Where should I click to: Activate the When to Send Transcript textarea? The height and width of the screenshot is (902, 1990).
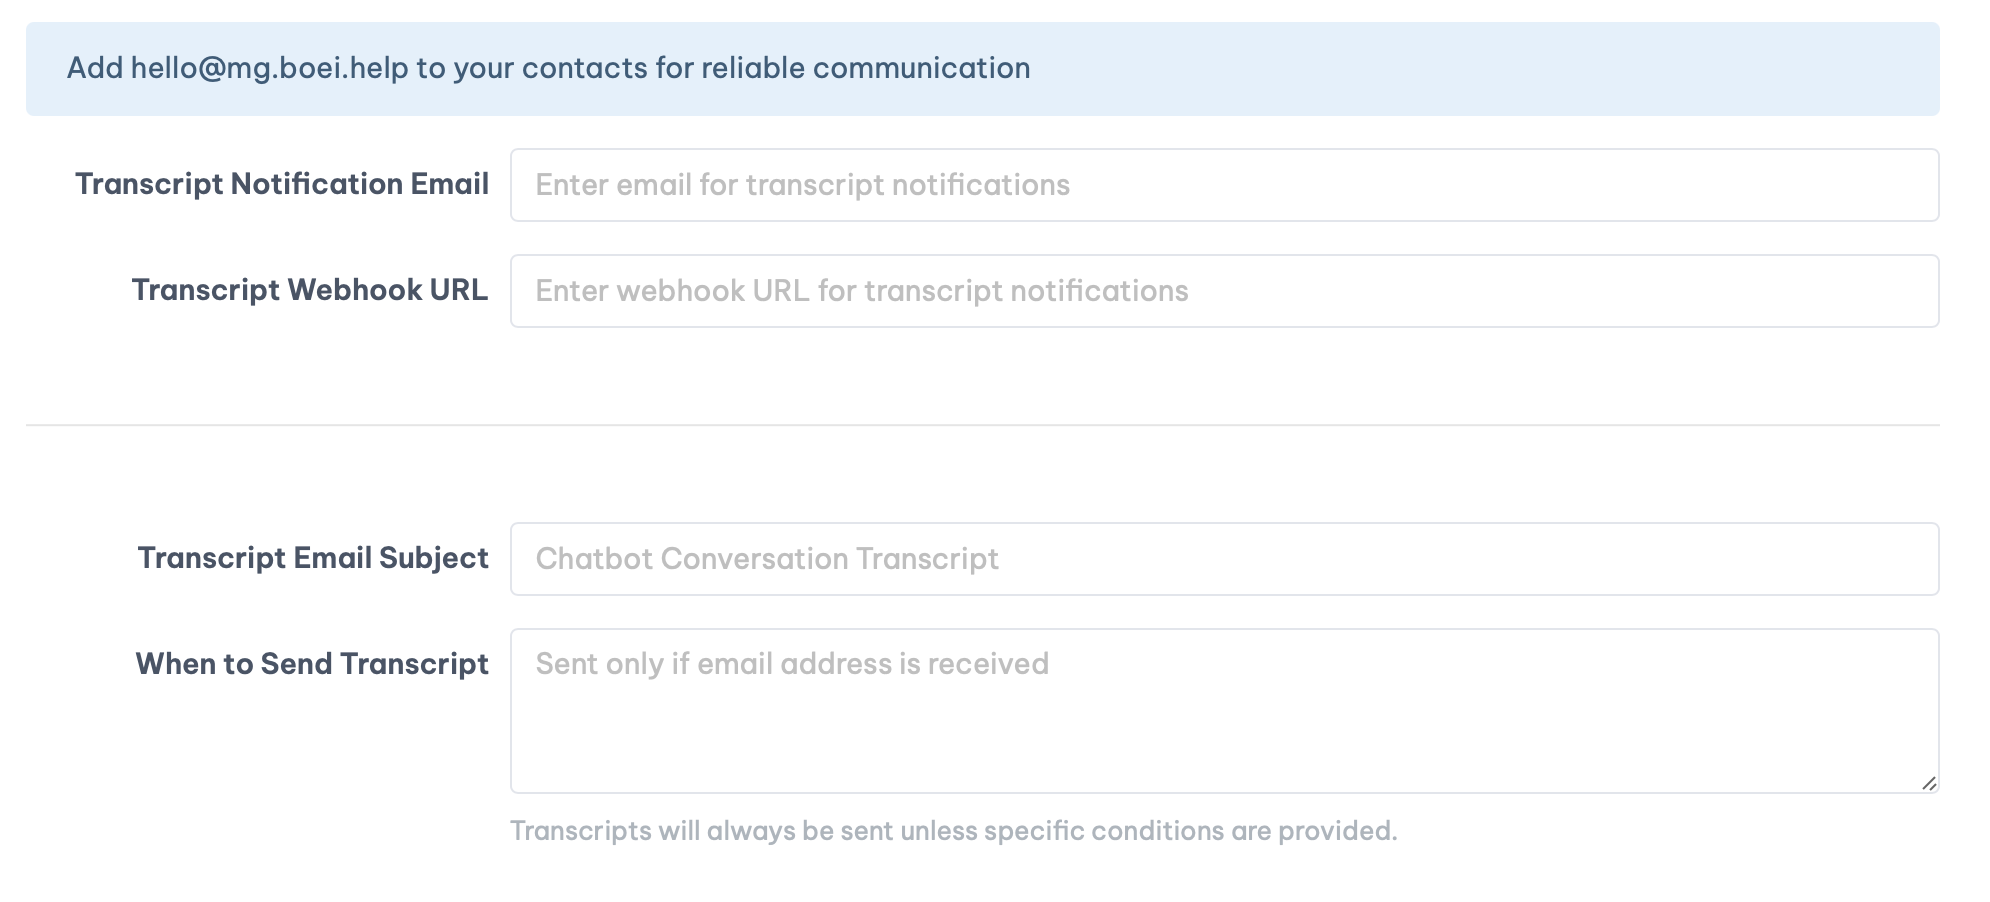[x=1224, y=710]
